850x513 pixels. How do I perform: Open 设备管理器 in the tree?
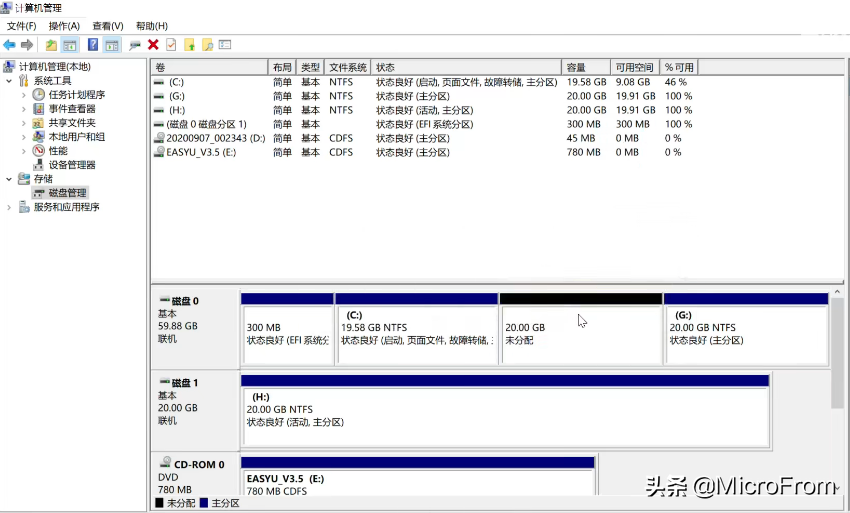[x=72, y=165]
